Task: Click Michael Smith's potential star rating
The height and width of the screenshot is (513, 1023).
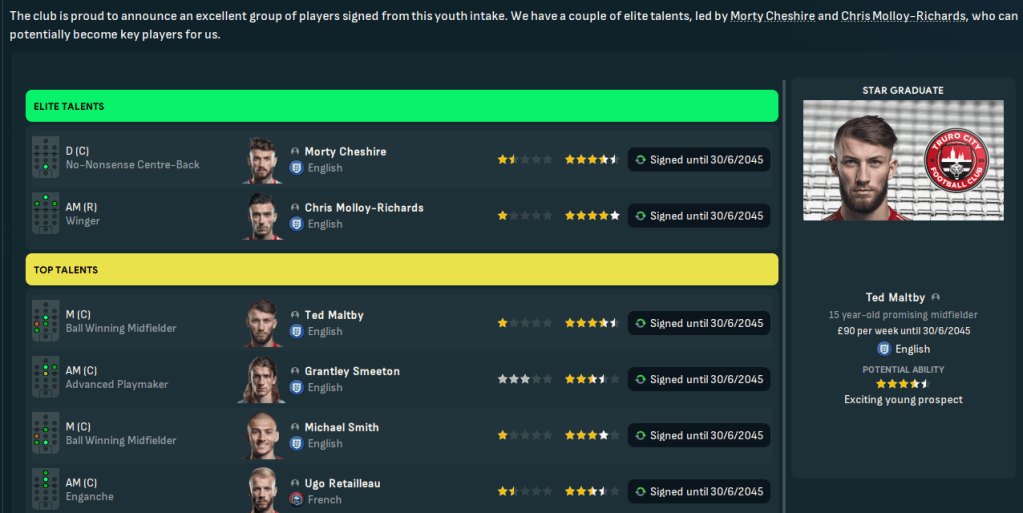Action: click(x=592, y=436)
